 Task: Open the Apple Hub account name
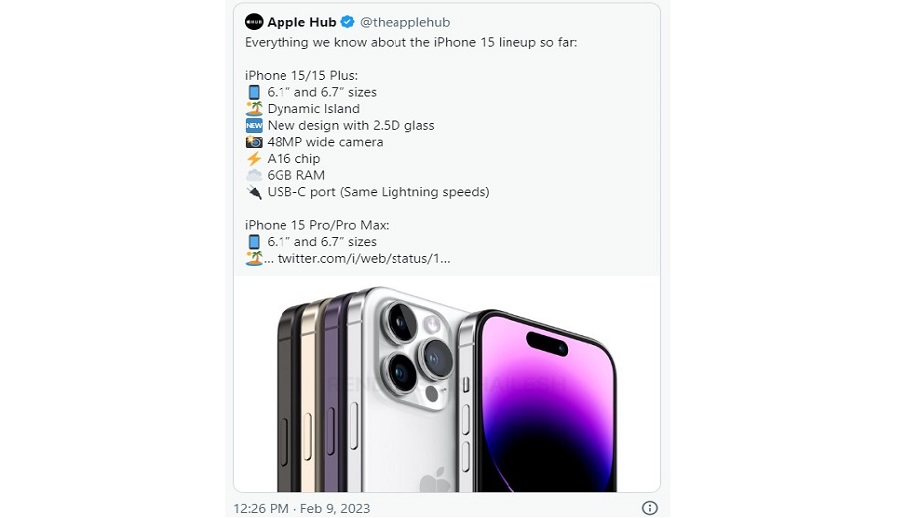coord(303,22)
